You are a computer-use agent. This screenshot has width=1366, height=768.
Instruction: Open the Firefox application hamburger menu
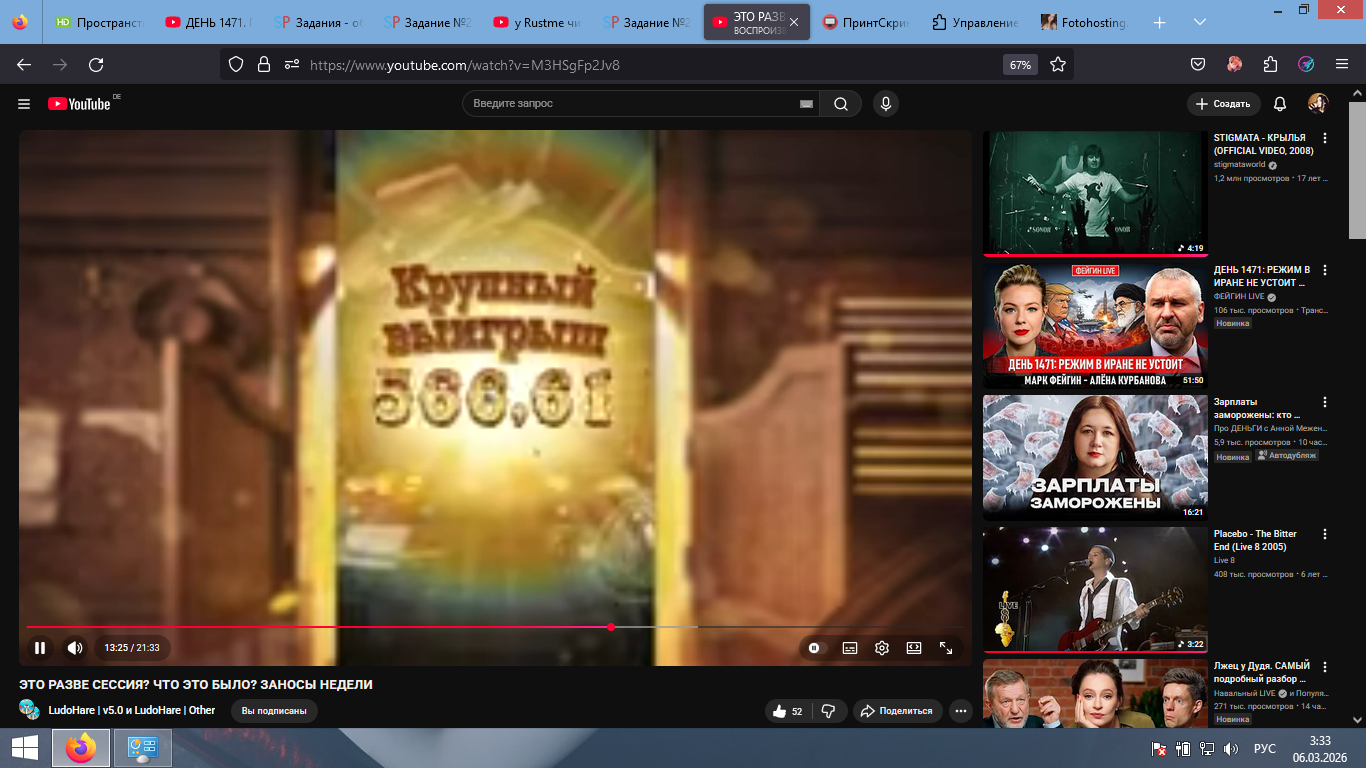[1342, 64]
